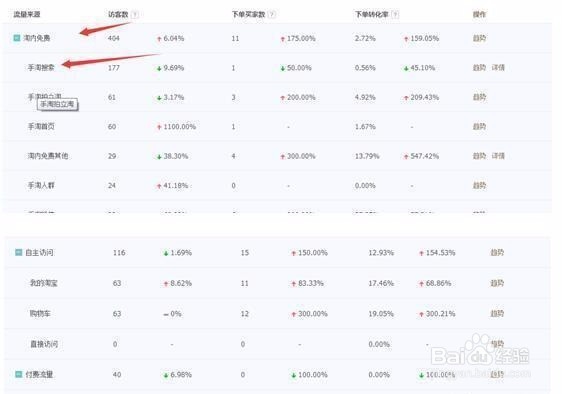Select the 淘内免费 row label
Screen dimensions: 562x394
[37, 38]
